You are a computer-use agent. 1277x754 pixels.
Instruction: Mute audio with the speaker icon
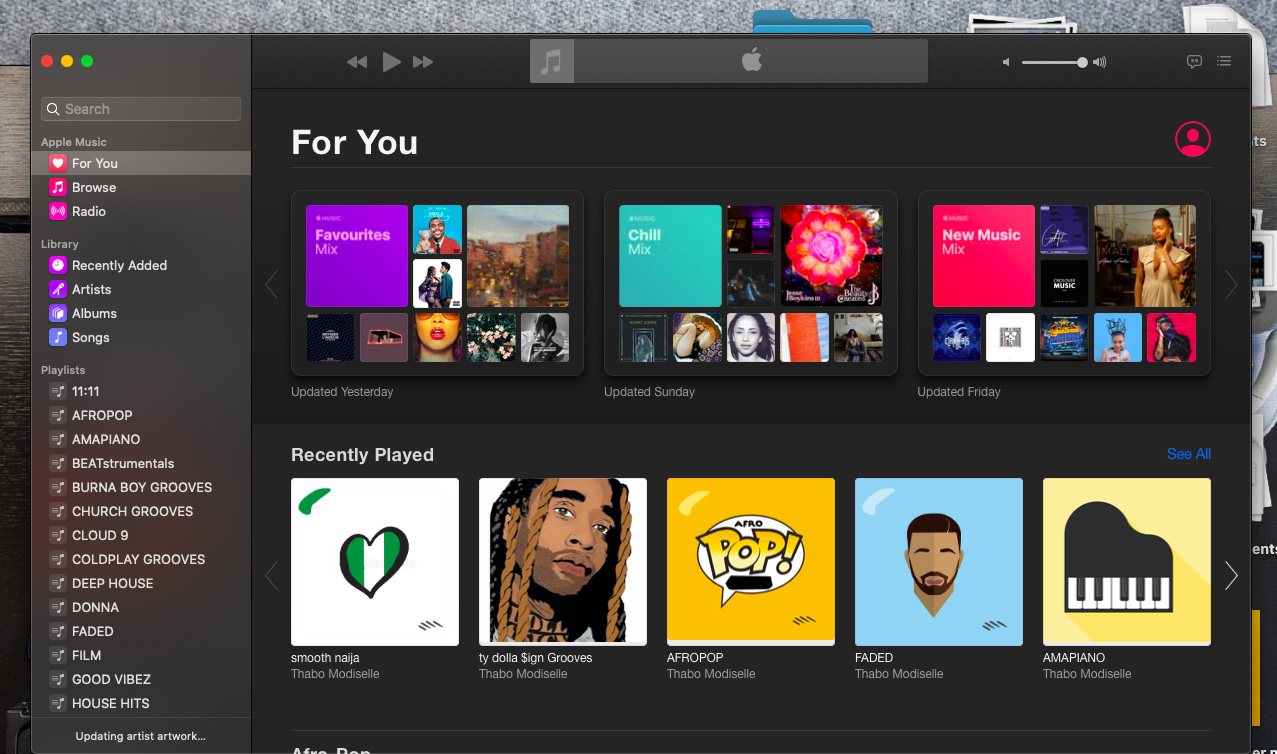point(1004,61)
